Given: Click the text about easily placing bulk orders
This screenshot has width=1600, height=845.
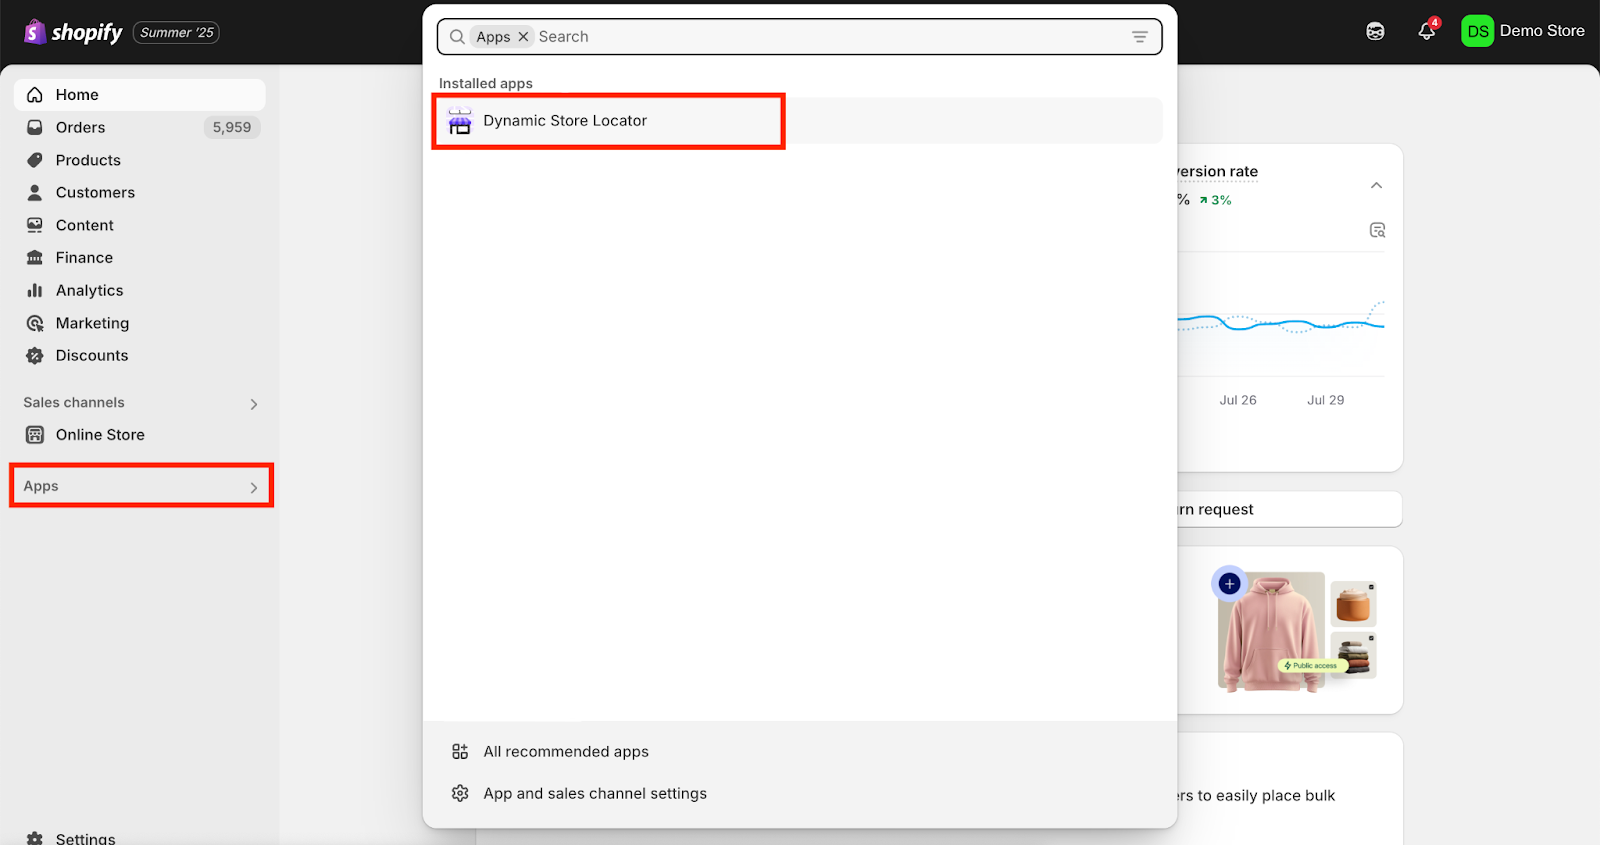Looking at the screenshot, I should tap(1256, 796).
